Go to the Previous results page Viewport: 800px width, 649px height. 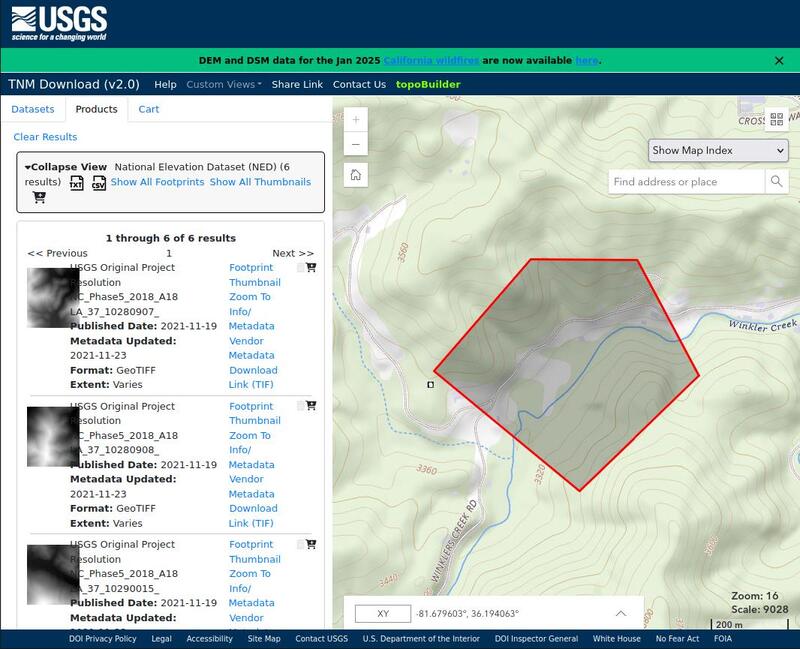[x=57, y=253]
